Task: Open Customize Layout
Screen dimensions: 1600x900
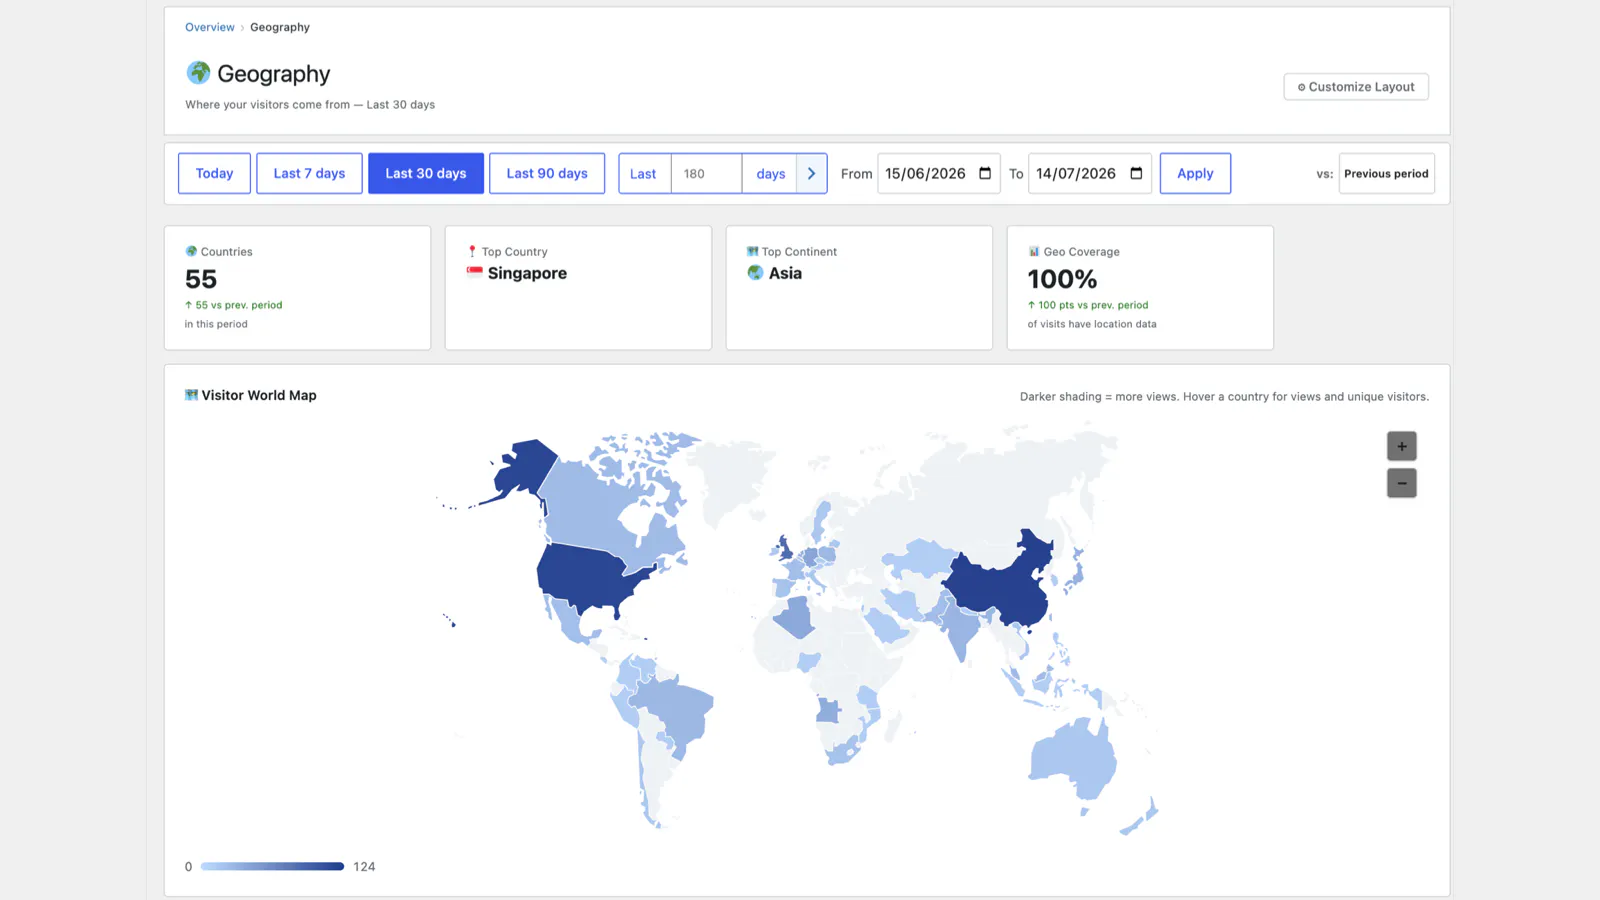Action: [1356, 87]
